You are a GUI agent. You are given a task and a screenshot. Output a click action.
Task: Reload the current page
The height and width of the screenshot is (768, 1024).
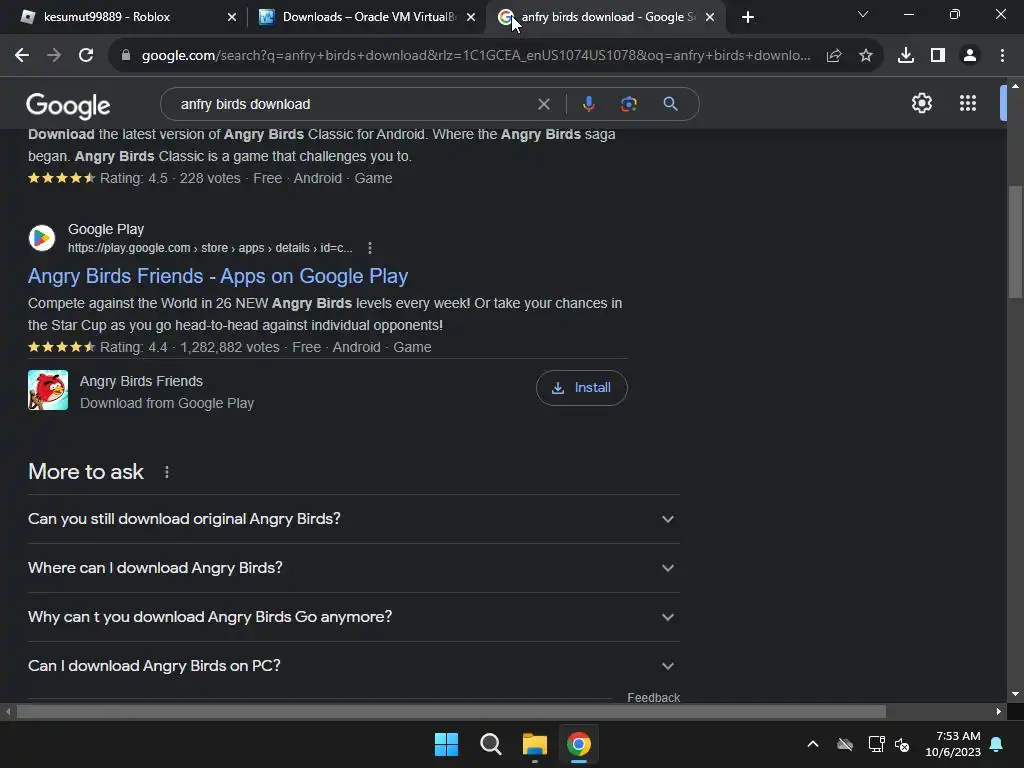[x=86, y=56]
